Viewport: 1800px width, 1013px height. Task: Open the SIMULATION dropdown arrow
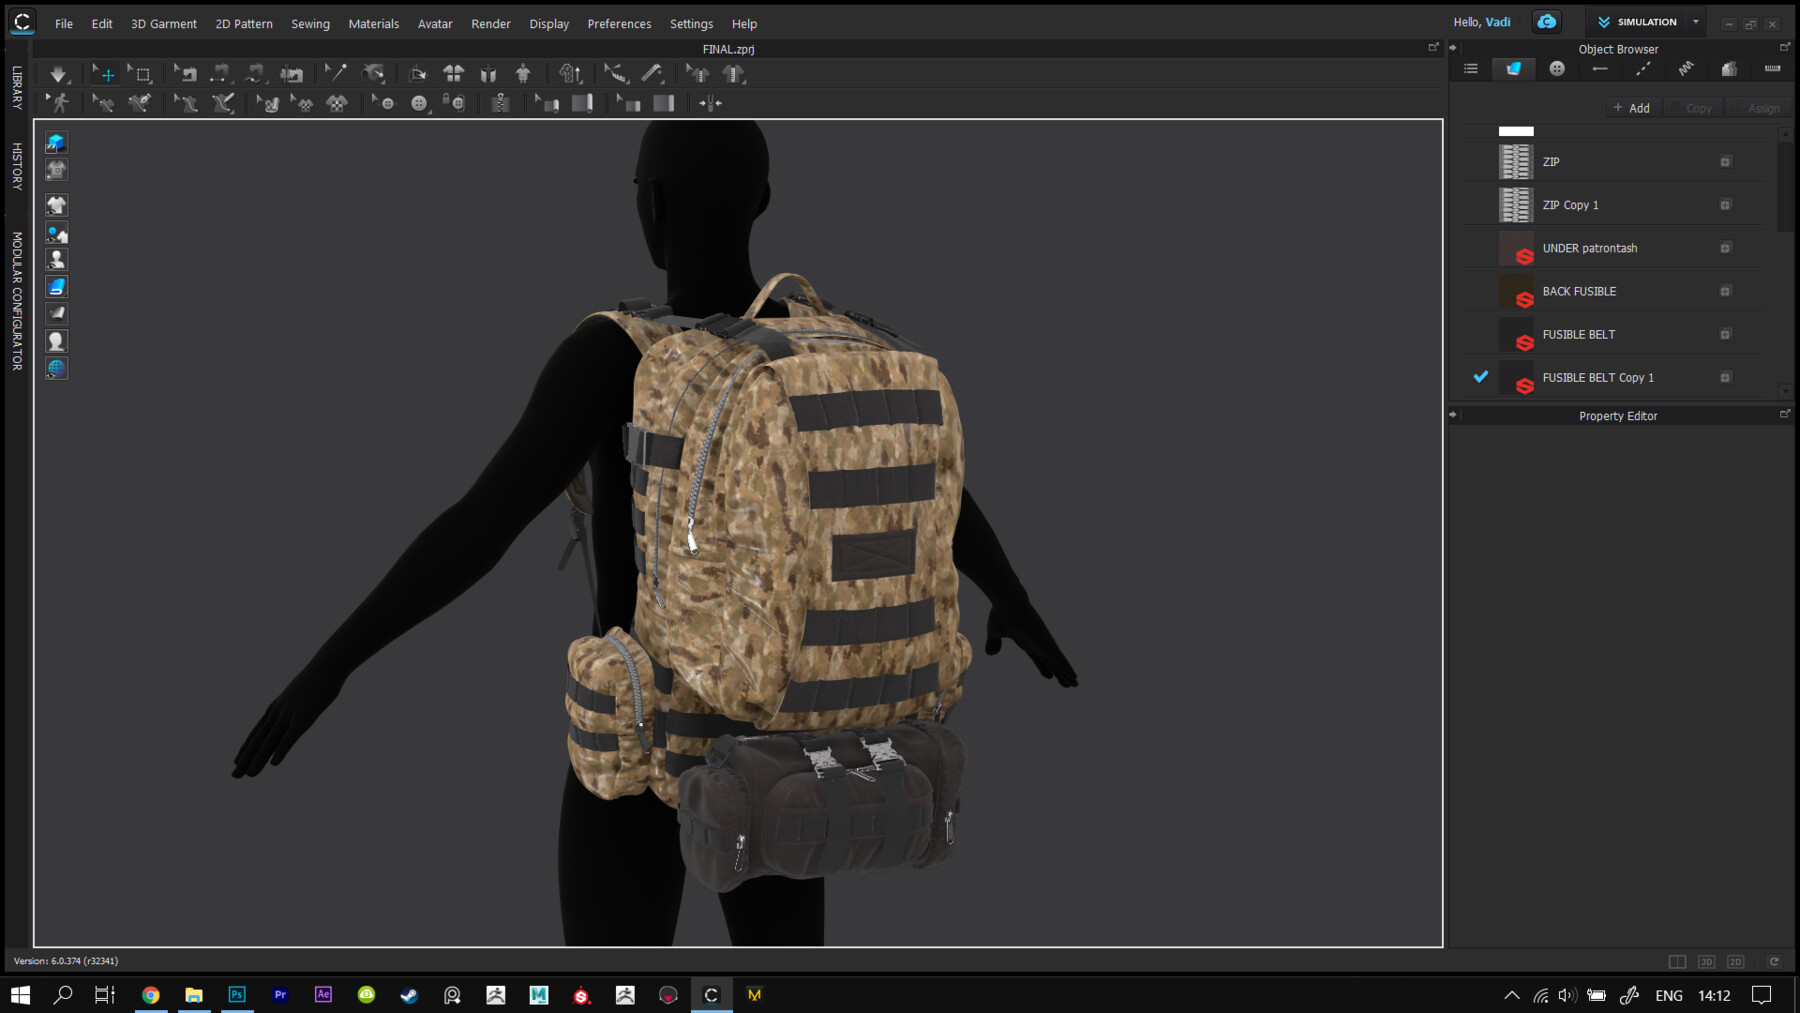(x=1695, y=21)
